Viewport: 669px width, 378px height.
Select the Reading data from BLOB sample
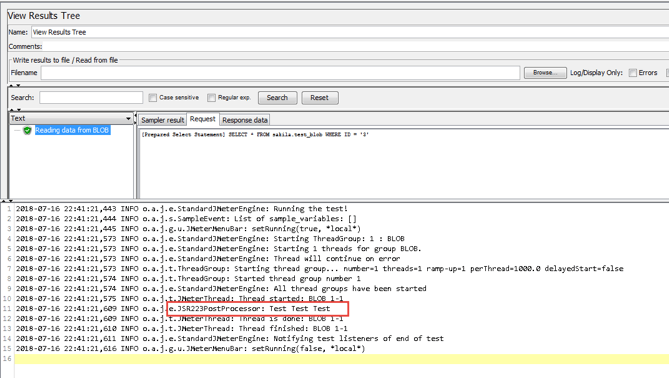point(72,130)
